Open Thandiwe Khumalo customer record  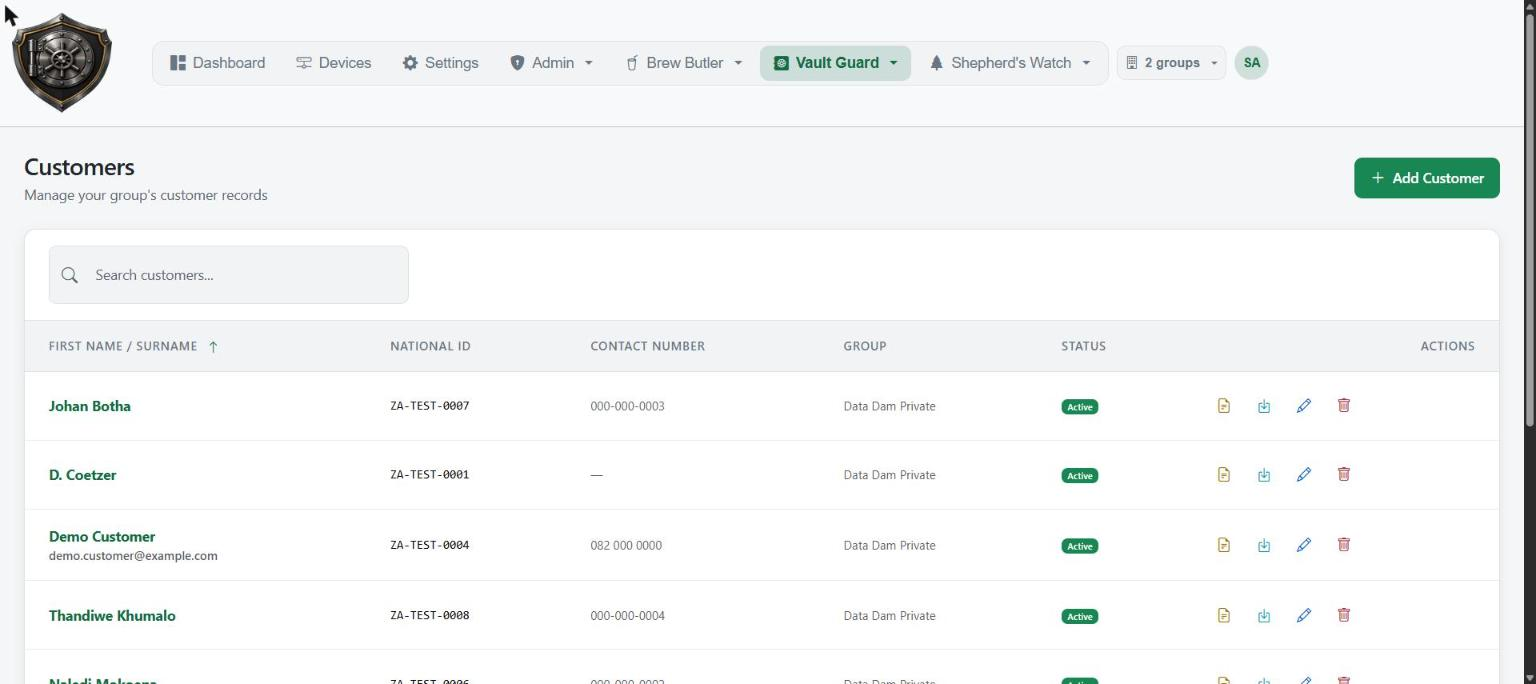tap(112, 616)
